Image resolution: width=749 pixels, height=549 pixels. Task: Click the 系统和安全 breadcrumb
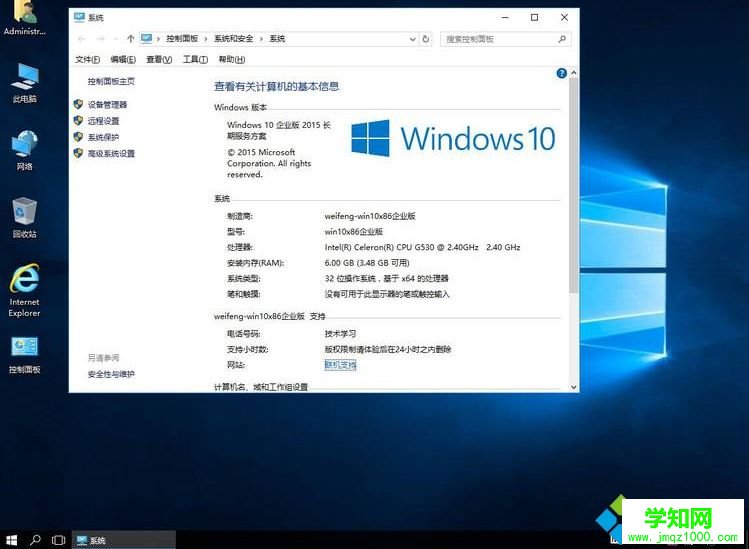pos(234,39)
